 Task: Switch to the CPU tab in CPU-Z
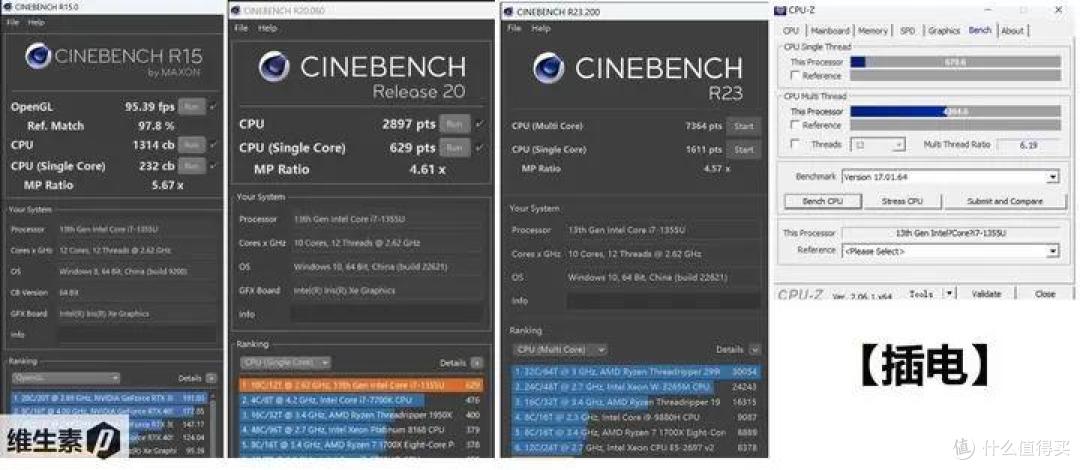[791, 31]
